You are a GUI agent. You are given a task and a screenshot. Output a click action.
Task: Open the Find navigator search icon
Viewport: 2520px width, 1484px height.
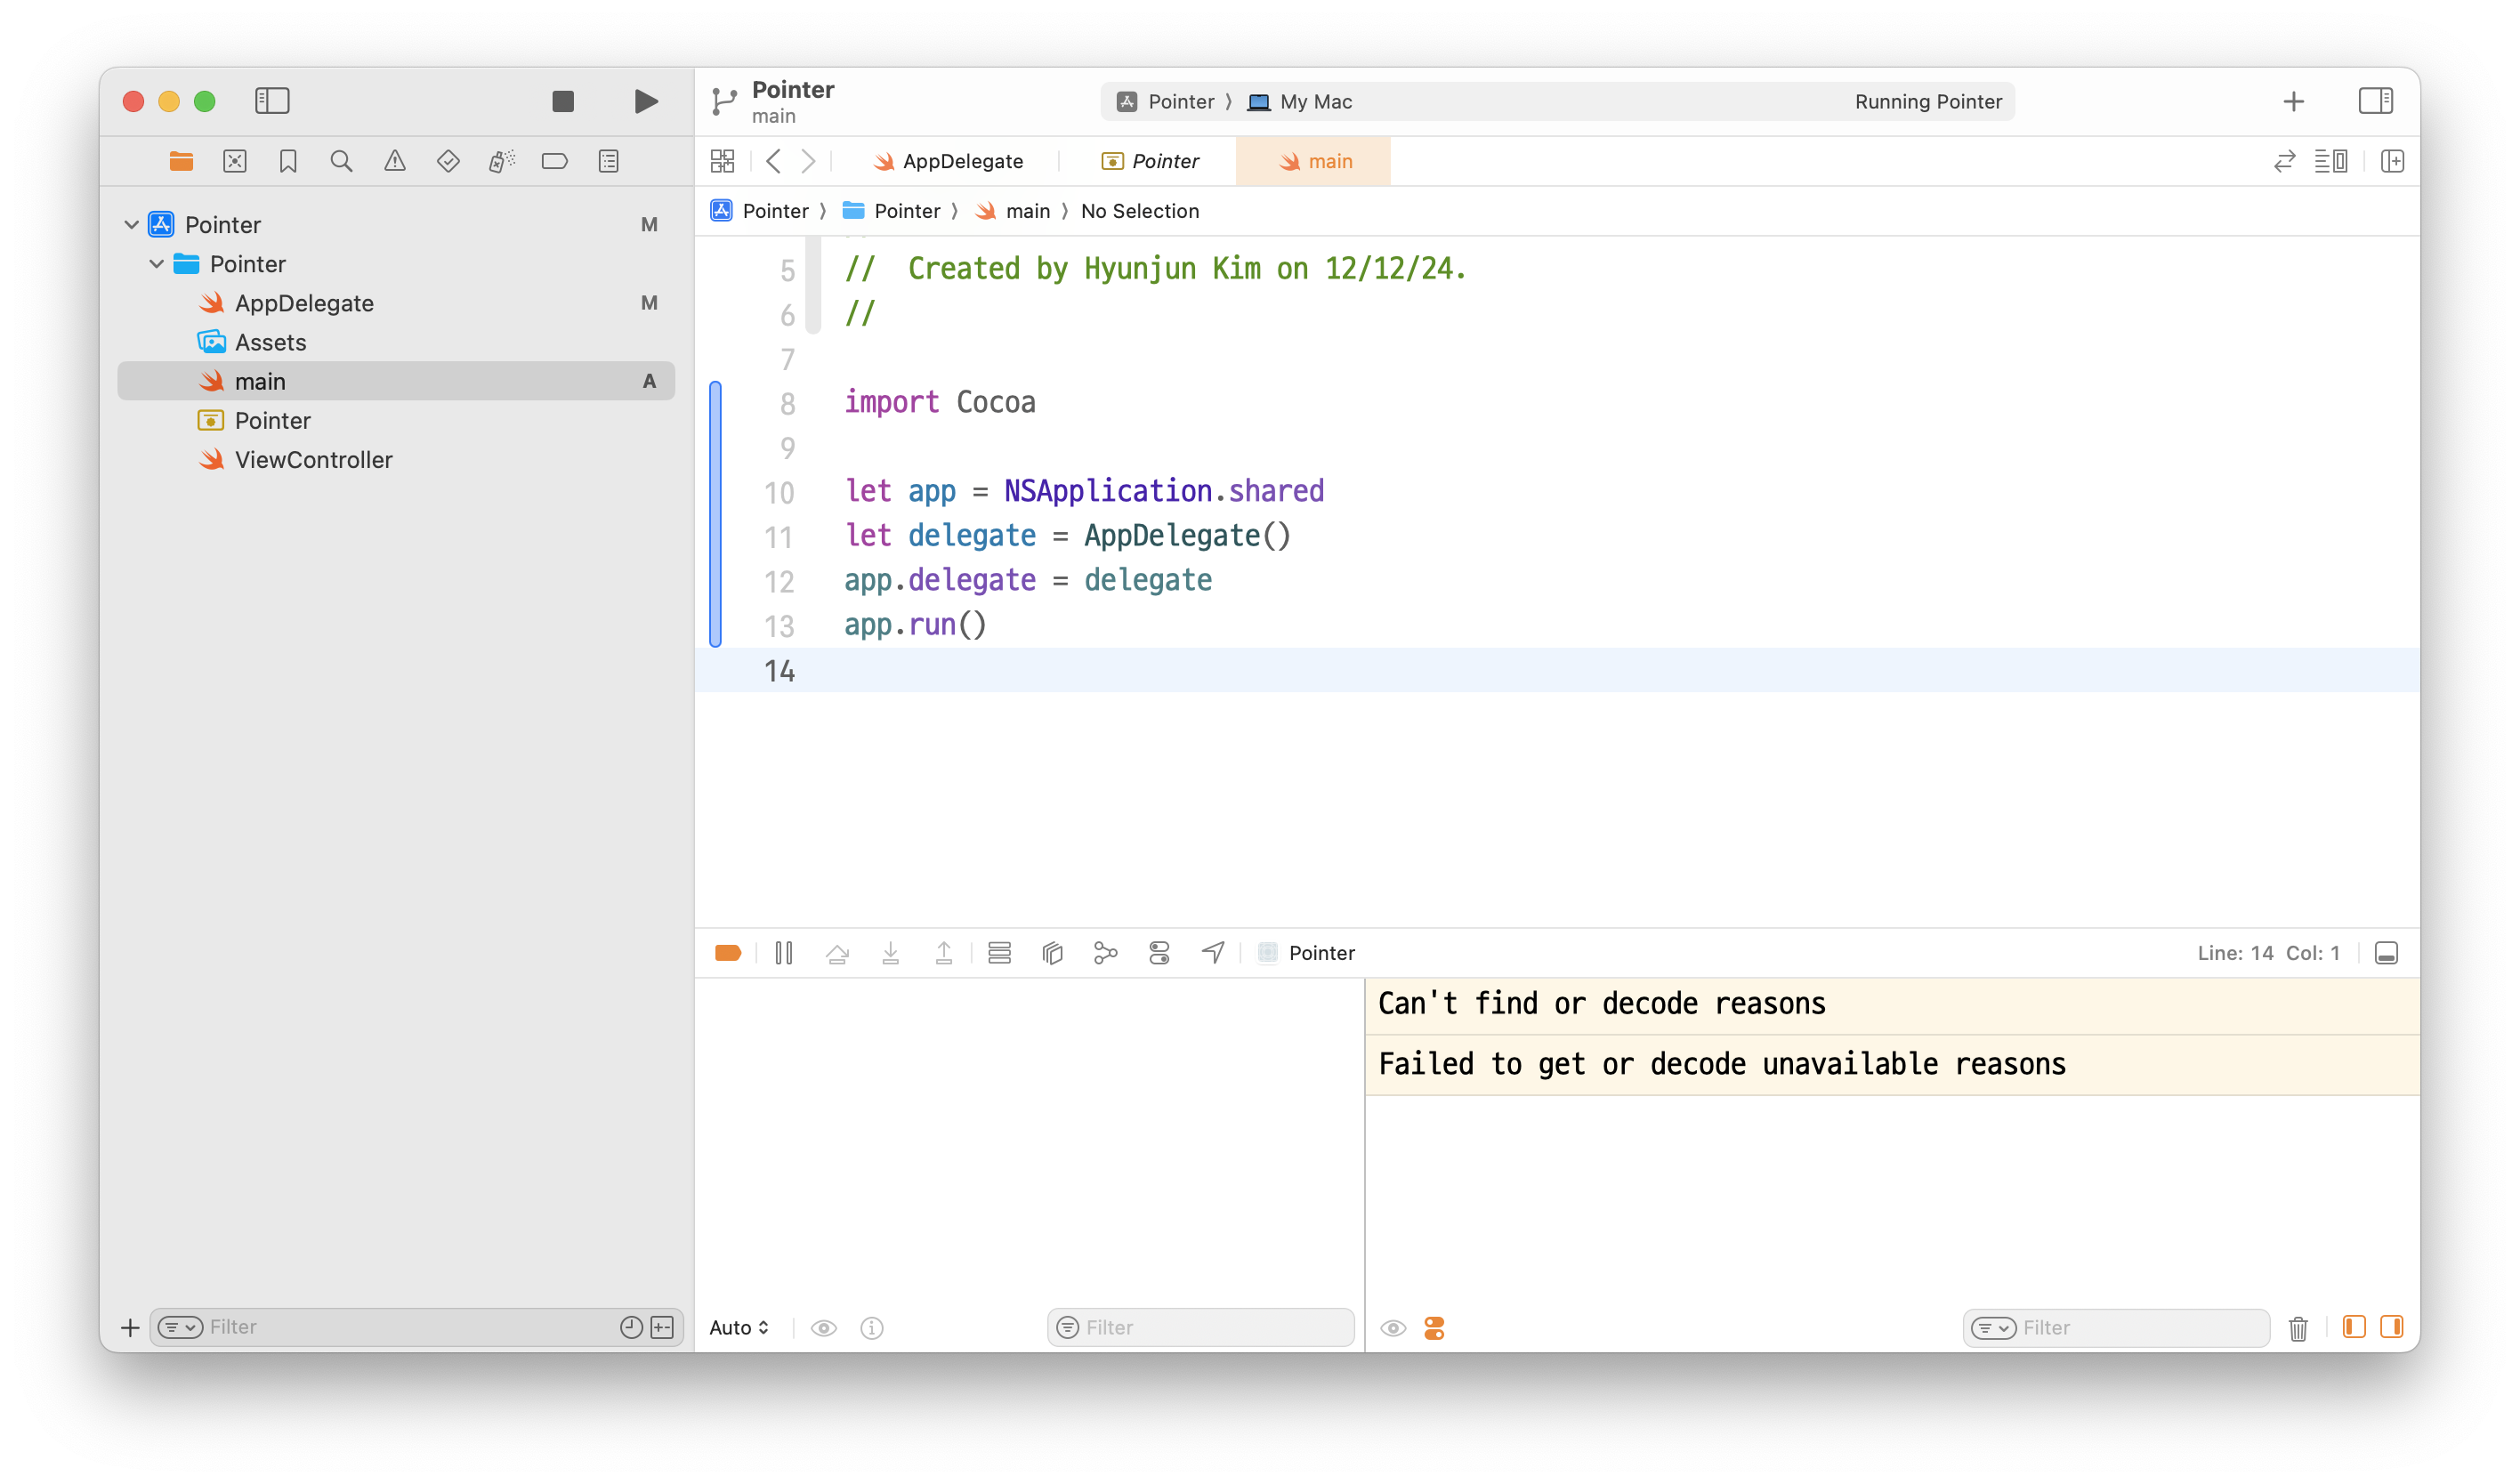coord(341,161)
